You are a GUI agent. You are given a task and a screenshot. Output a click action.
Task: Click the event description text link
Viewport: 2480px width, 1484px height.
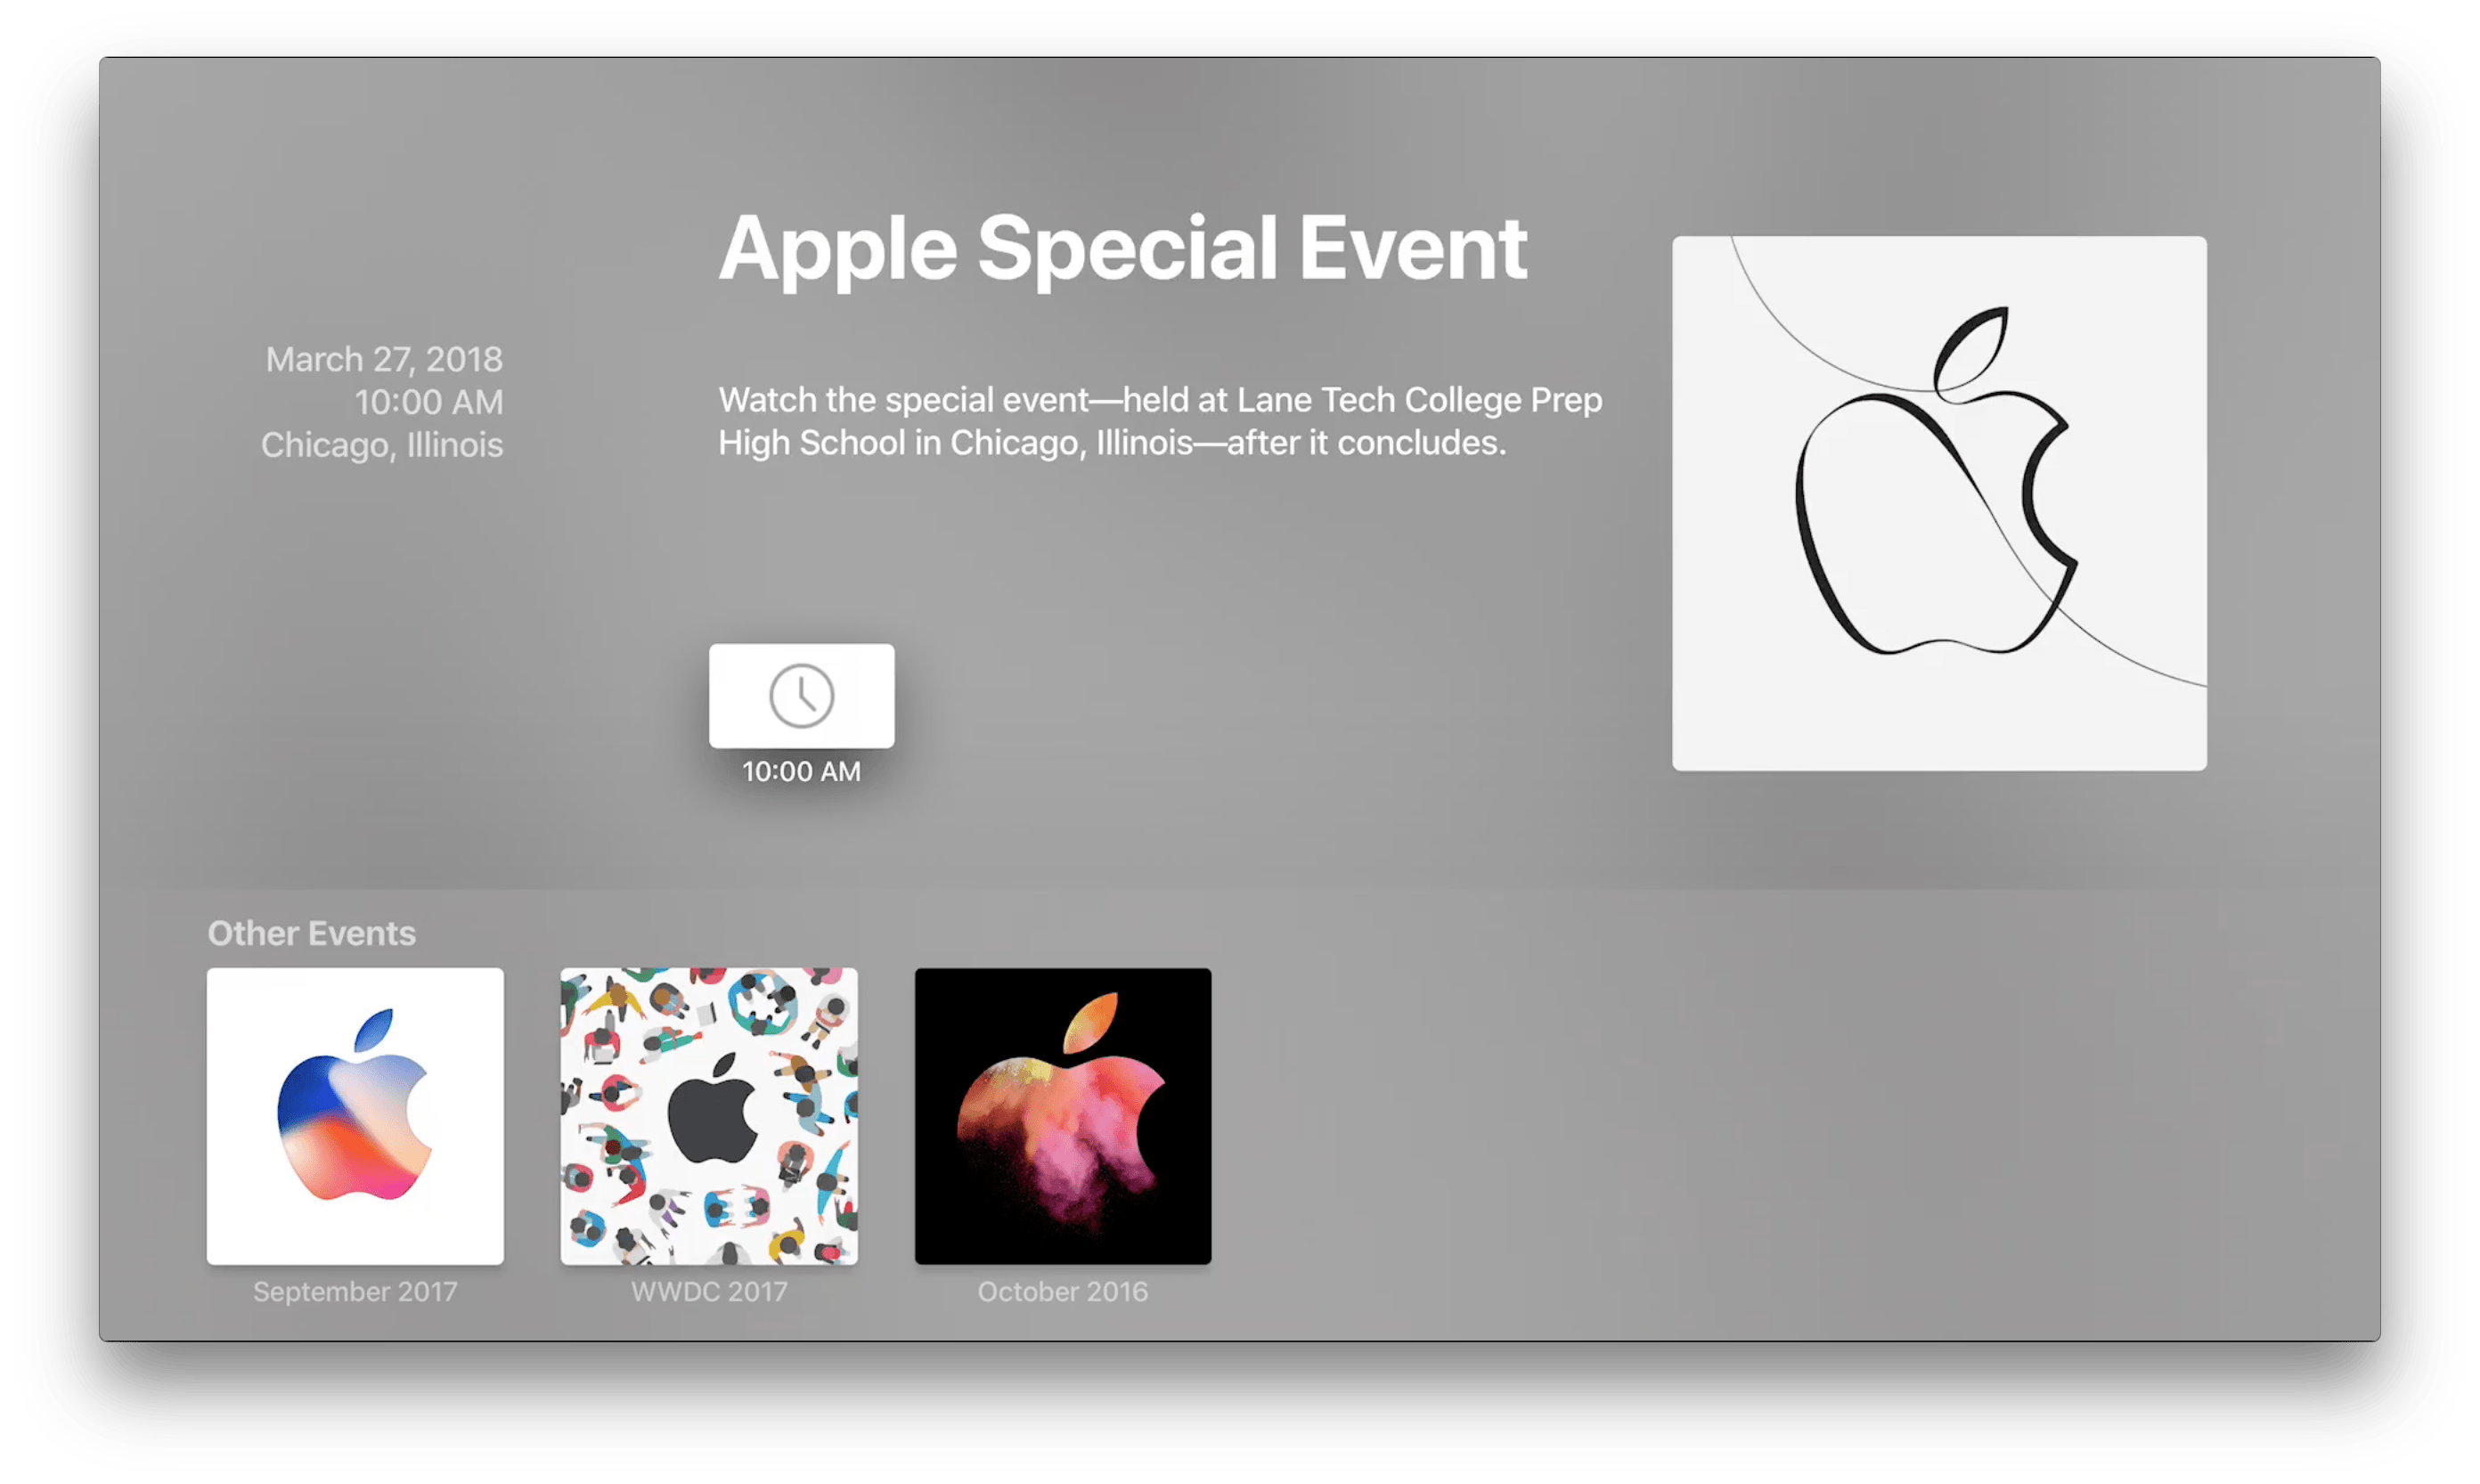coord(1158,420)
